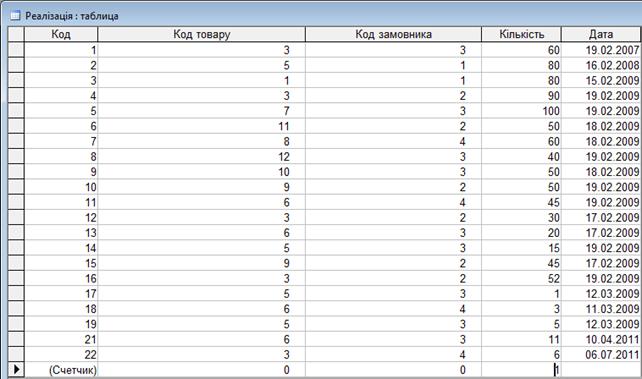The height and width of the screenshot is (379, 642).
Task: Click the date cell 06.07.2011
Action: (601, 354)
